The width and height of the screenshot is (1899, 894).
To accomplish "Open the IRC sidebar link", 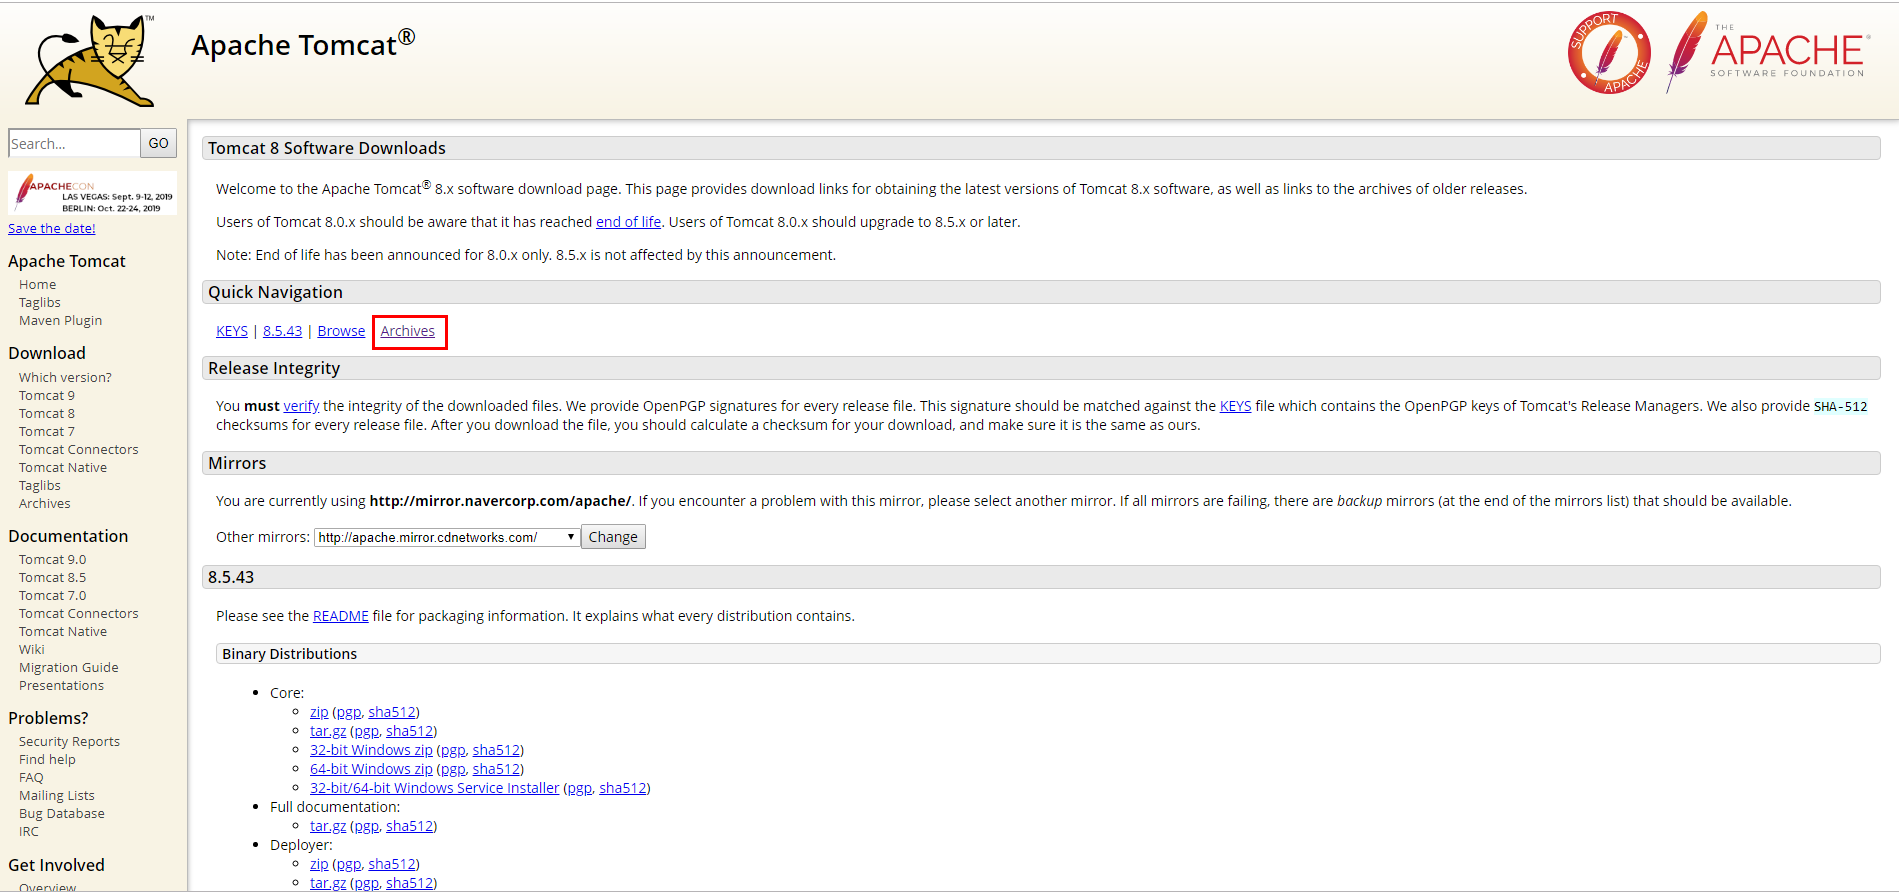I will pyautogui.click(x=29, y=832).
